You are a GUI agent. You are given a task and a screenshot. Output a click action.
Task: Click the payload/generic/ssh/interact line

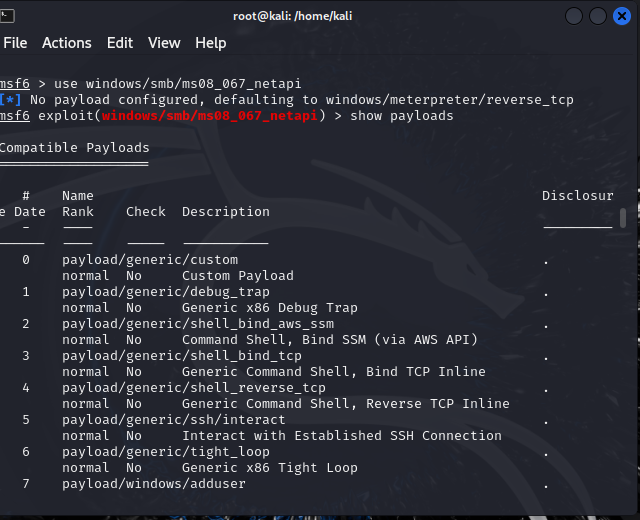tap(174, 420)
